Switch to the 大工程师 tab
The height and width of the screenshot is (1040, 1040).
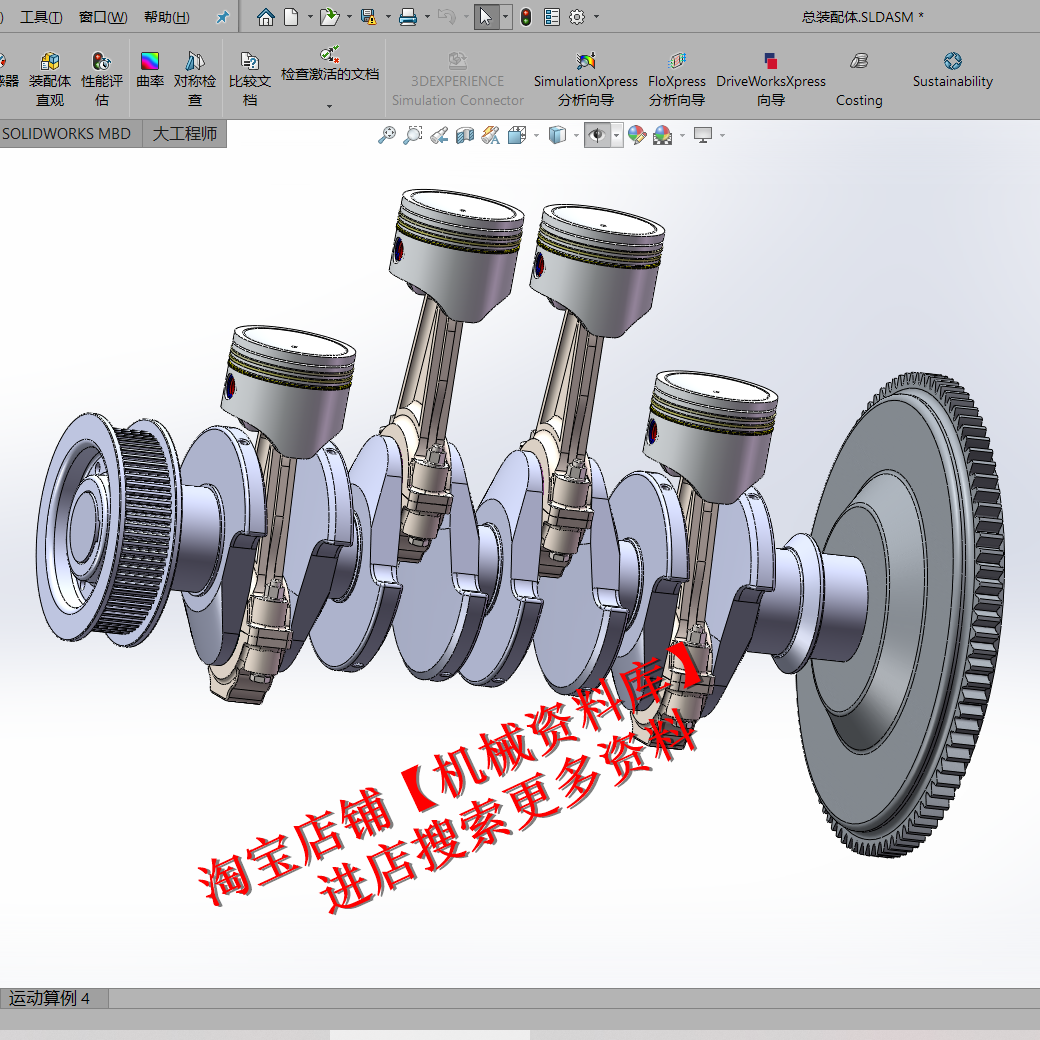(x=184, y=133)
